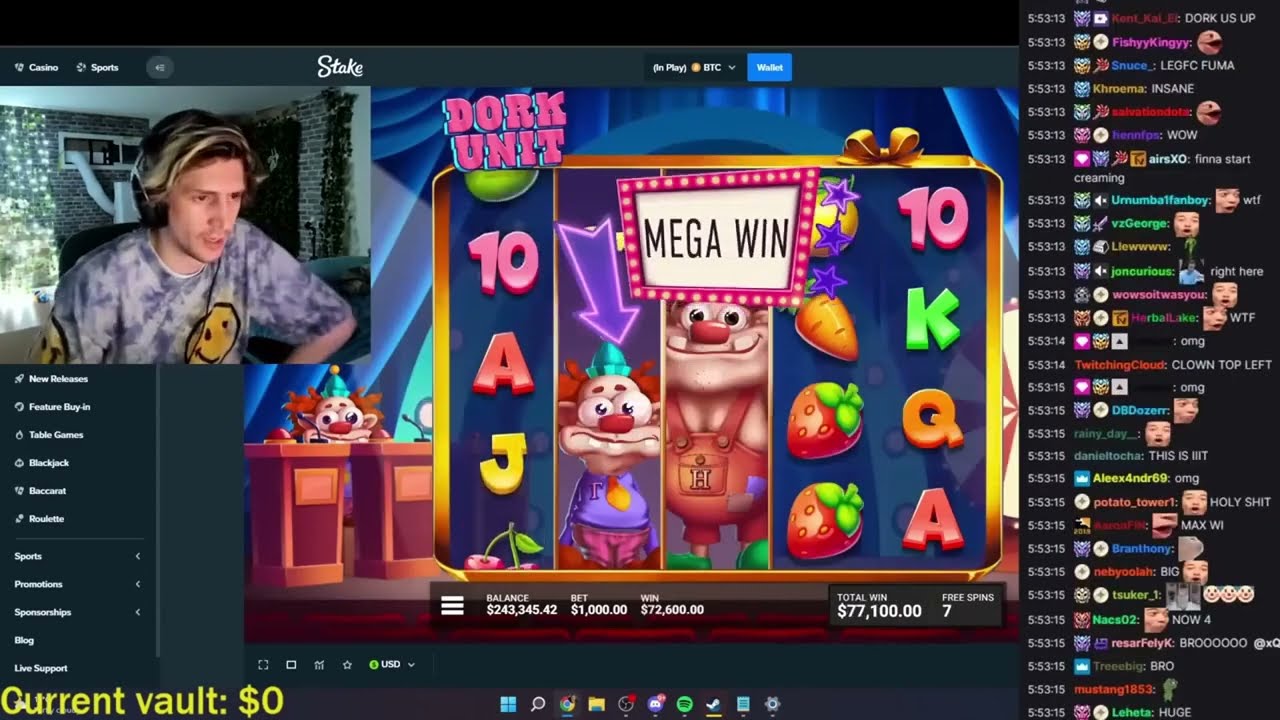Click chat message CLOWN TOP LEFT
The width and height of the screenshot is (1280, 720).
point(1221,365)
